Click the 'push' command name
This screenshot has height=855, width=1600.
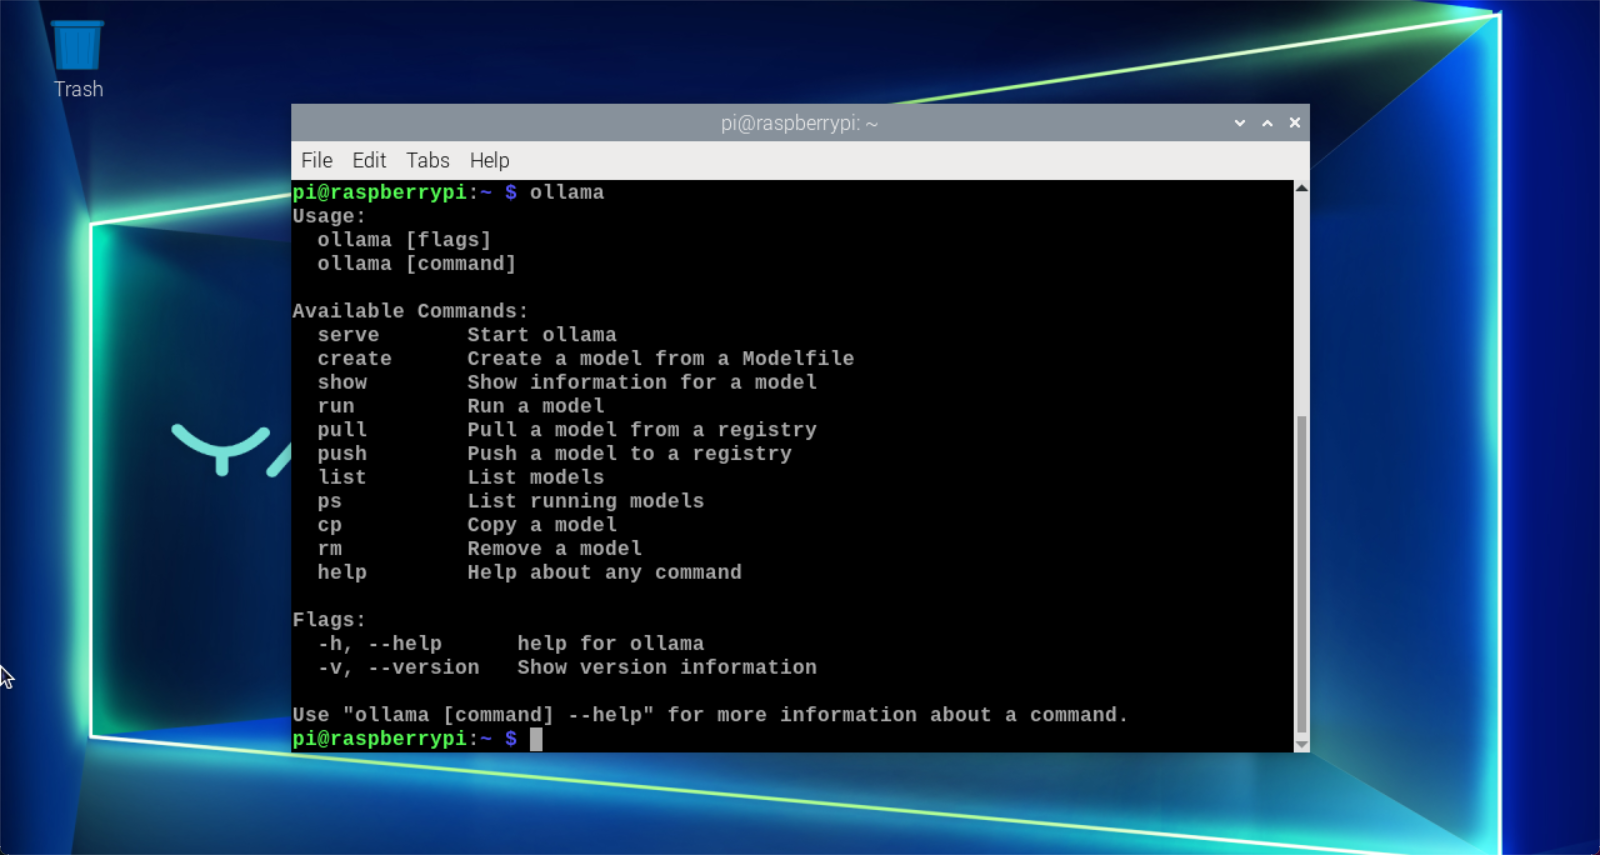coord(342,454)
